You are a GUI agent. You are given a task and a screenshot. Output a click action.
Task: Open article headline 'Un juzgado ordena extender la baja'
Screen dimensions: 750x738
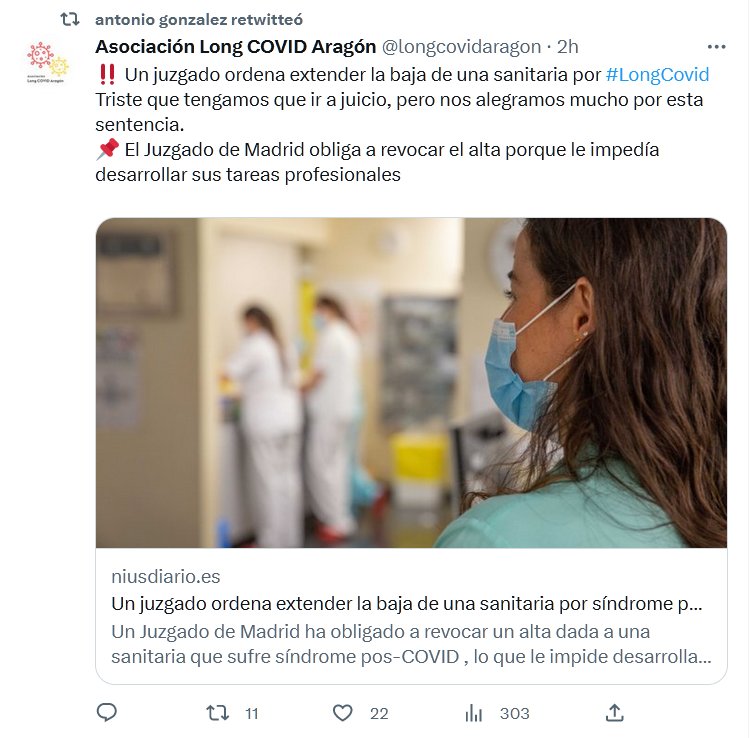pos(407,604)
